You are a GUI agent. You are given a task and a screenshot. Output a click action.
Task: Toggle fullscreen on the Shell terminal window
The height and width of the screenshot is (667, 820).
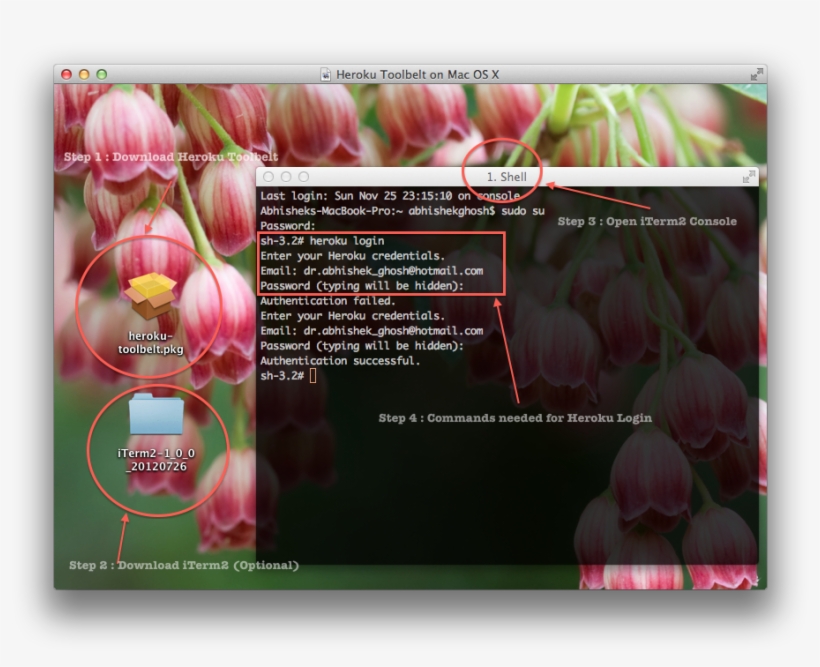749,177
